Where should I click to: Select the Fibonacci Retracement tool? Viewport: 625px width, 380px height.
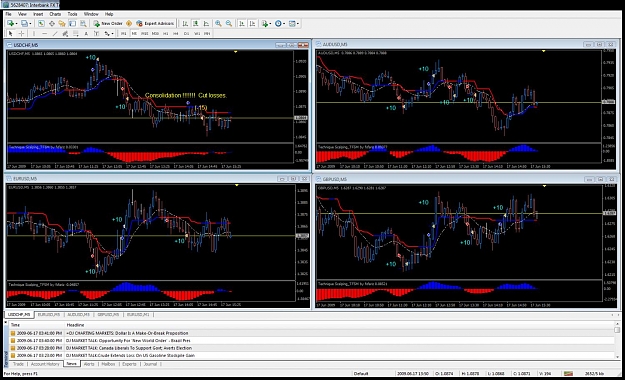76,33
